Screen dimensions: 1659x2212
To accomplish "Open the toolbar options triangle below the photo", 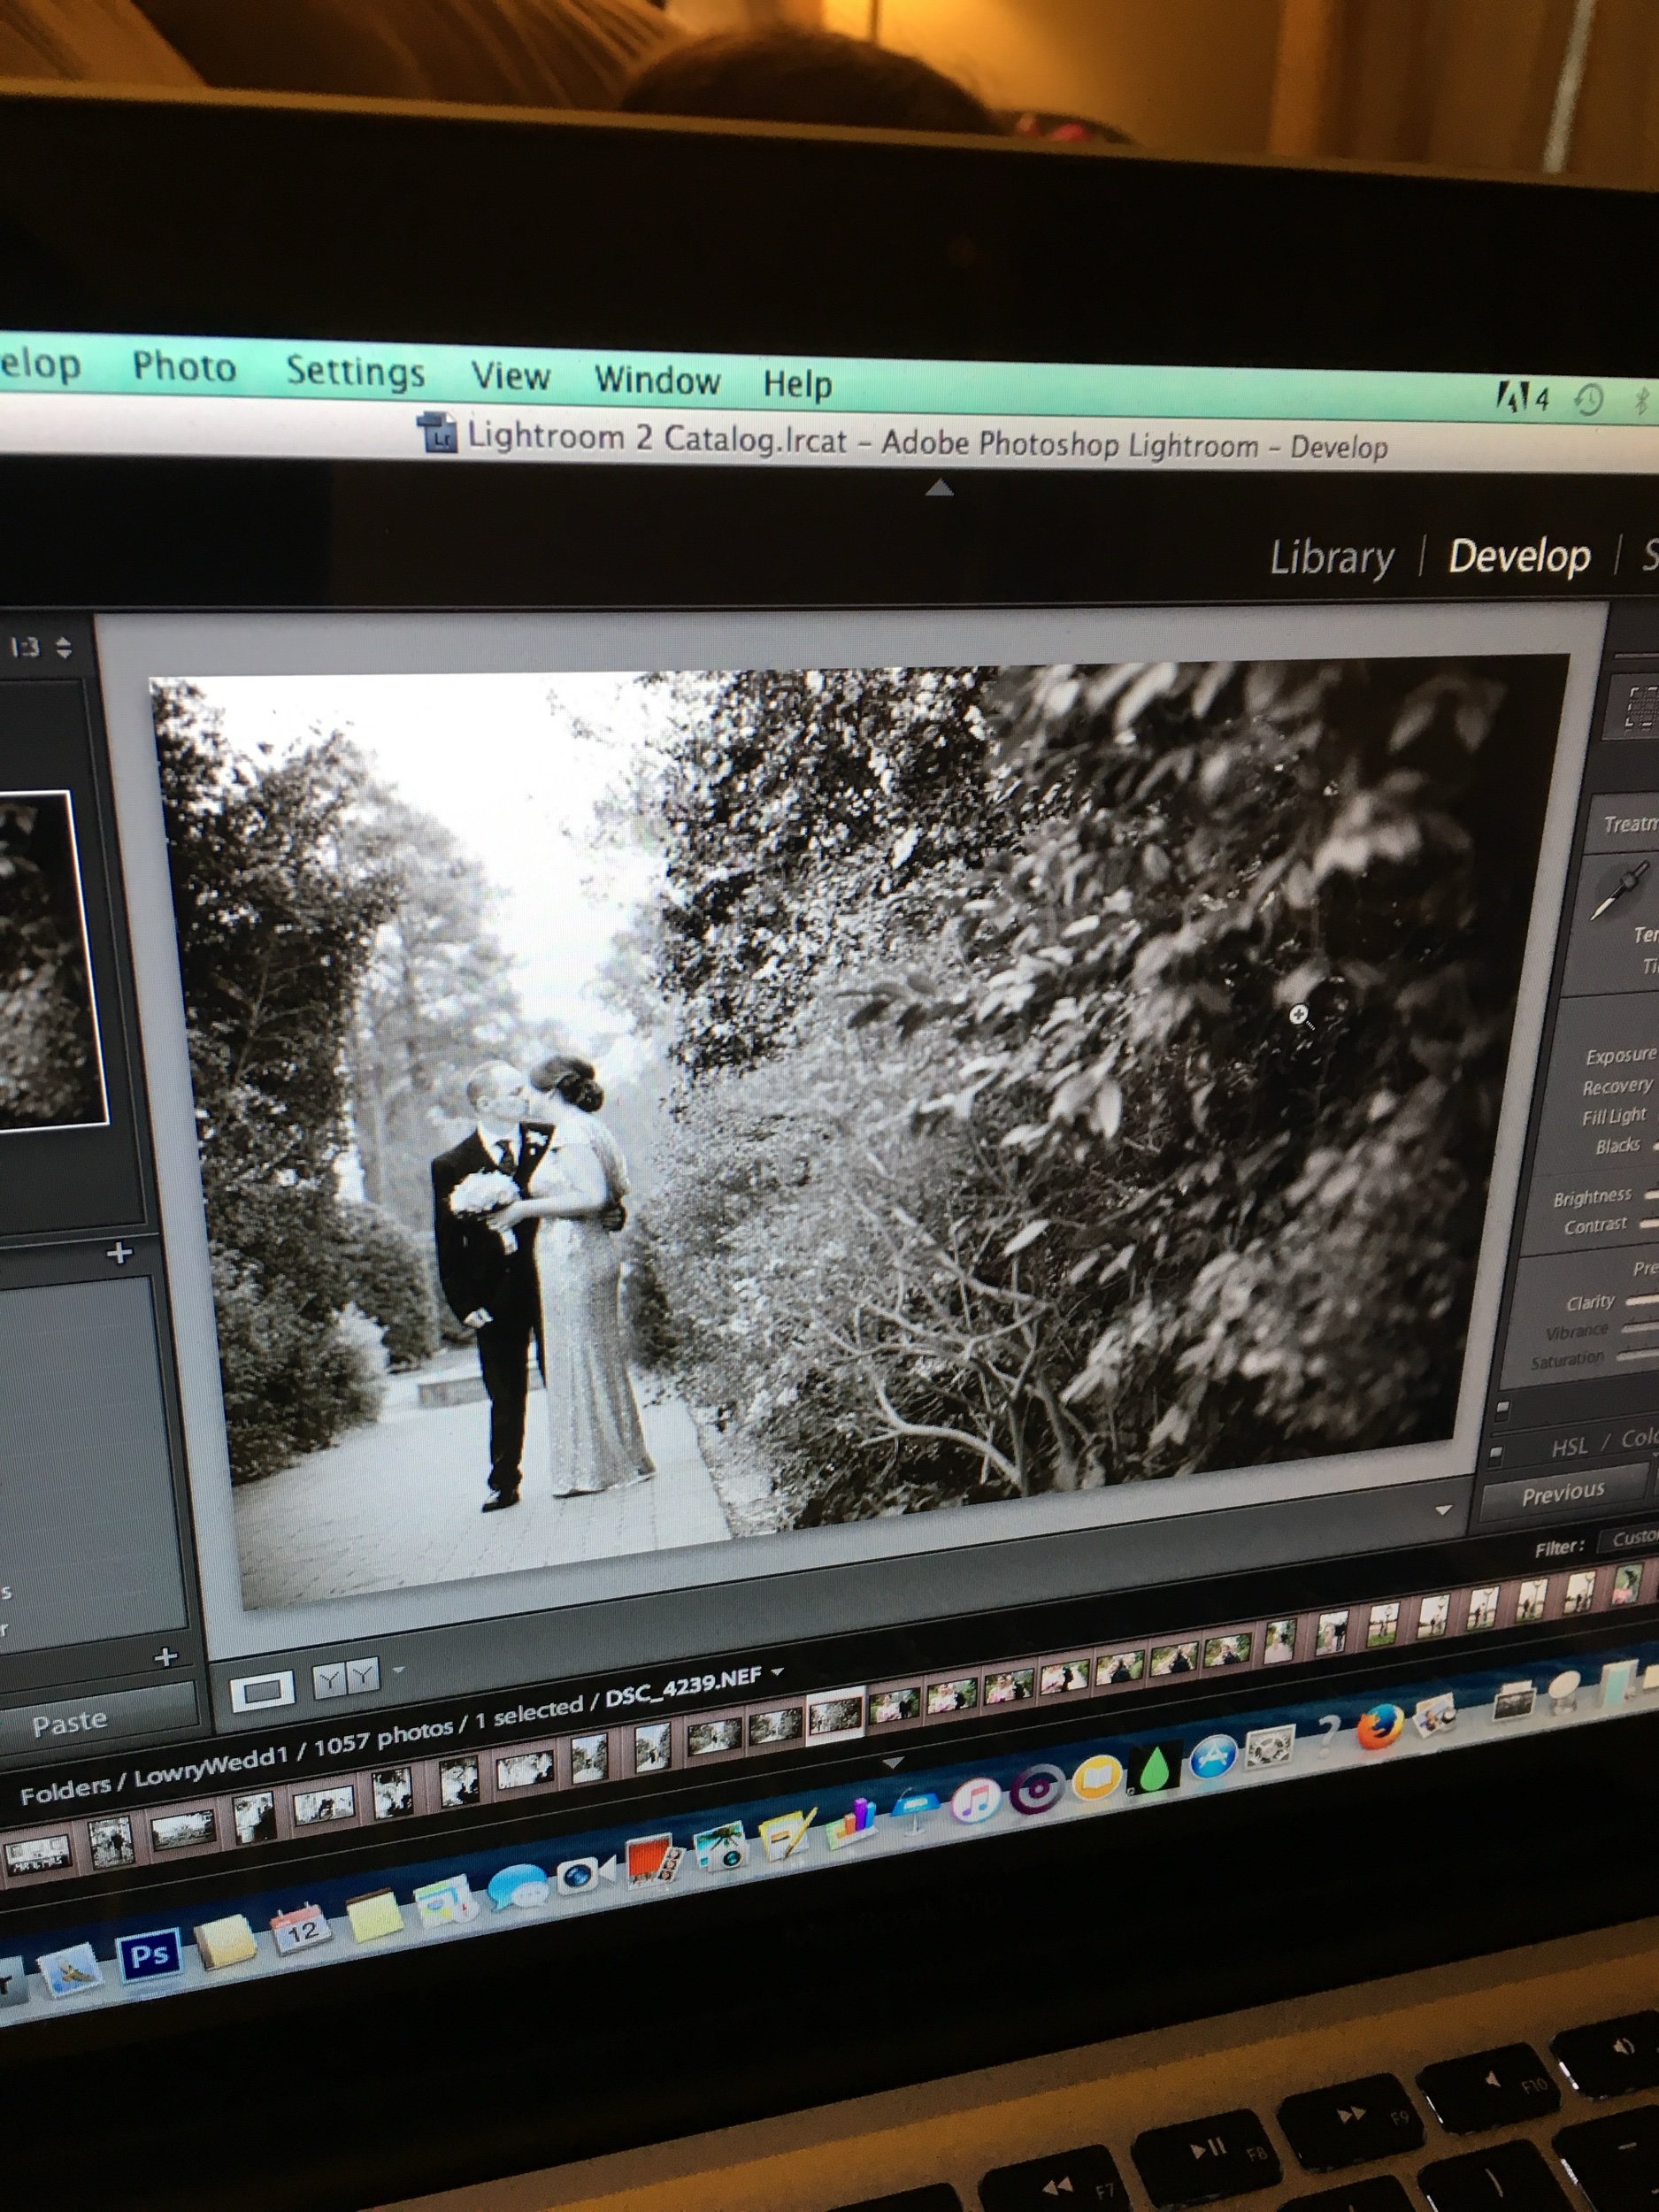I will click(1443, 1510).
